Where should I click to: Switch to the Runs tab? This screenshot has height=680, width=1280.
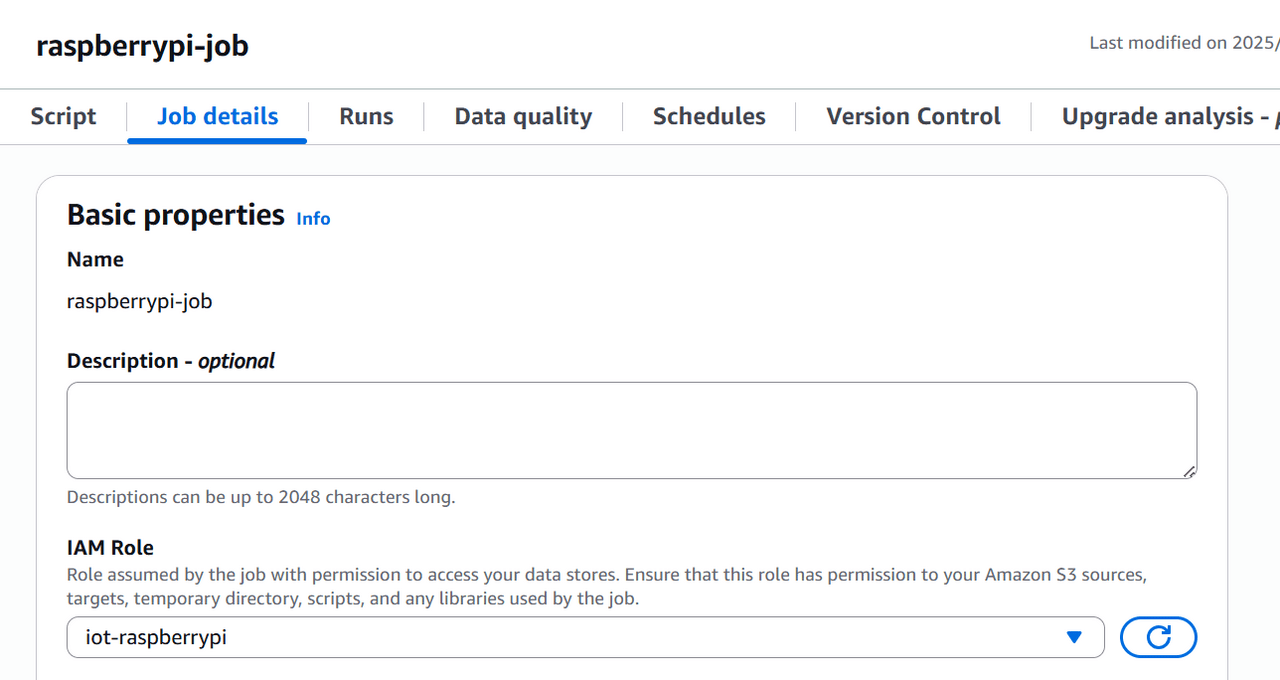(366, 116)
